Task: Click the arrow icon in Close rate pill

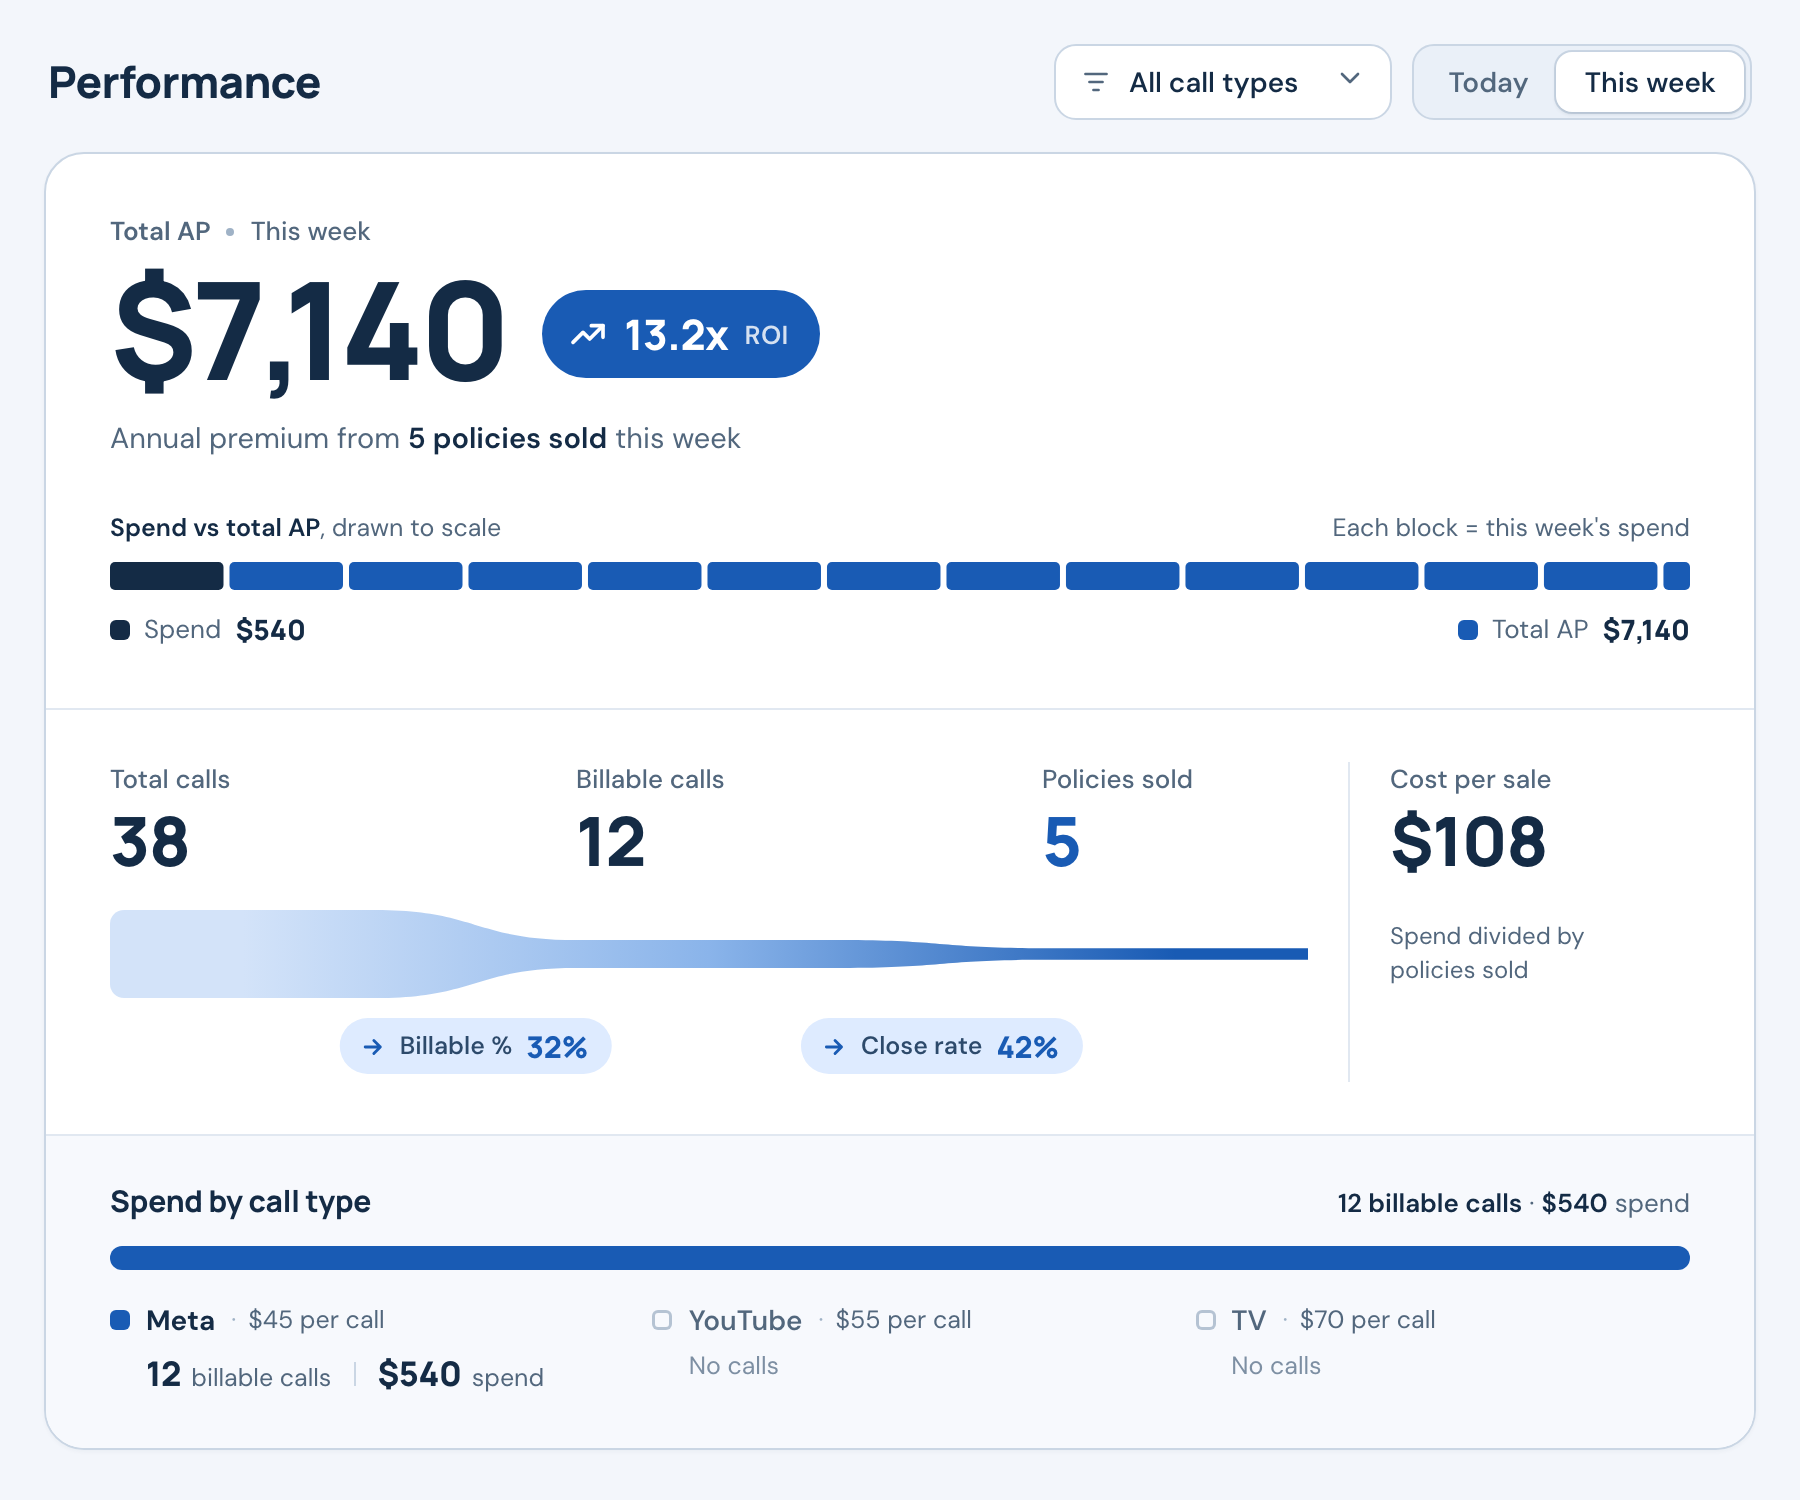Action: (834, 1047)
